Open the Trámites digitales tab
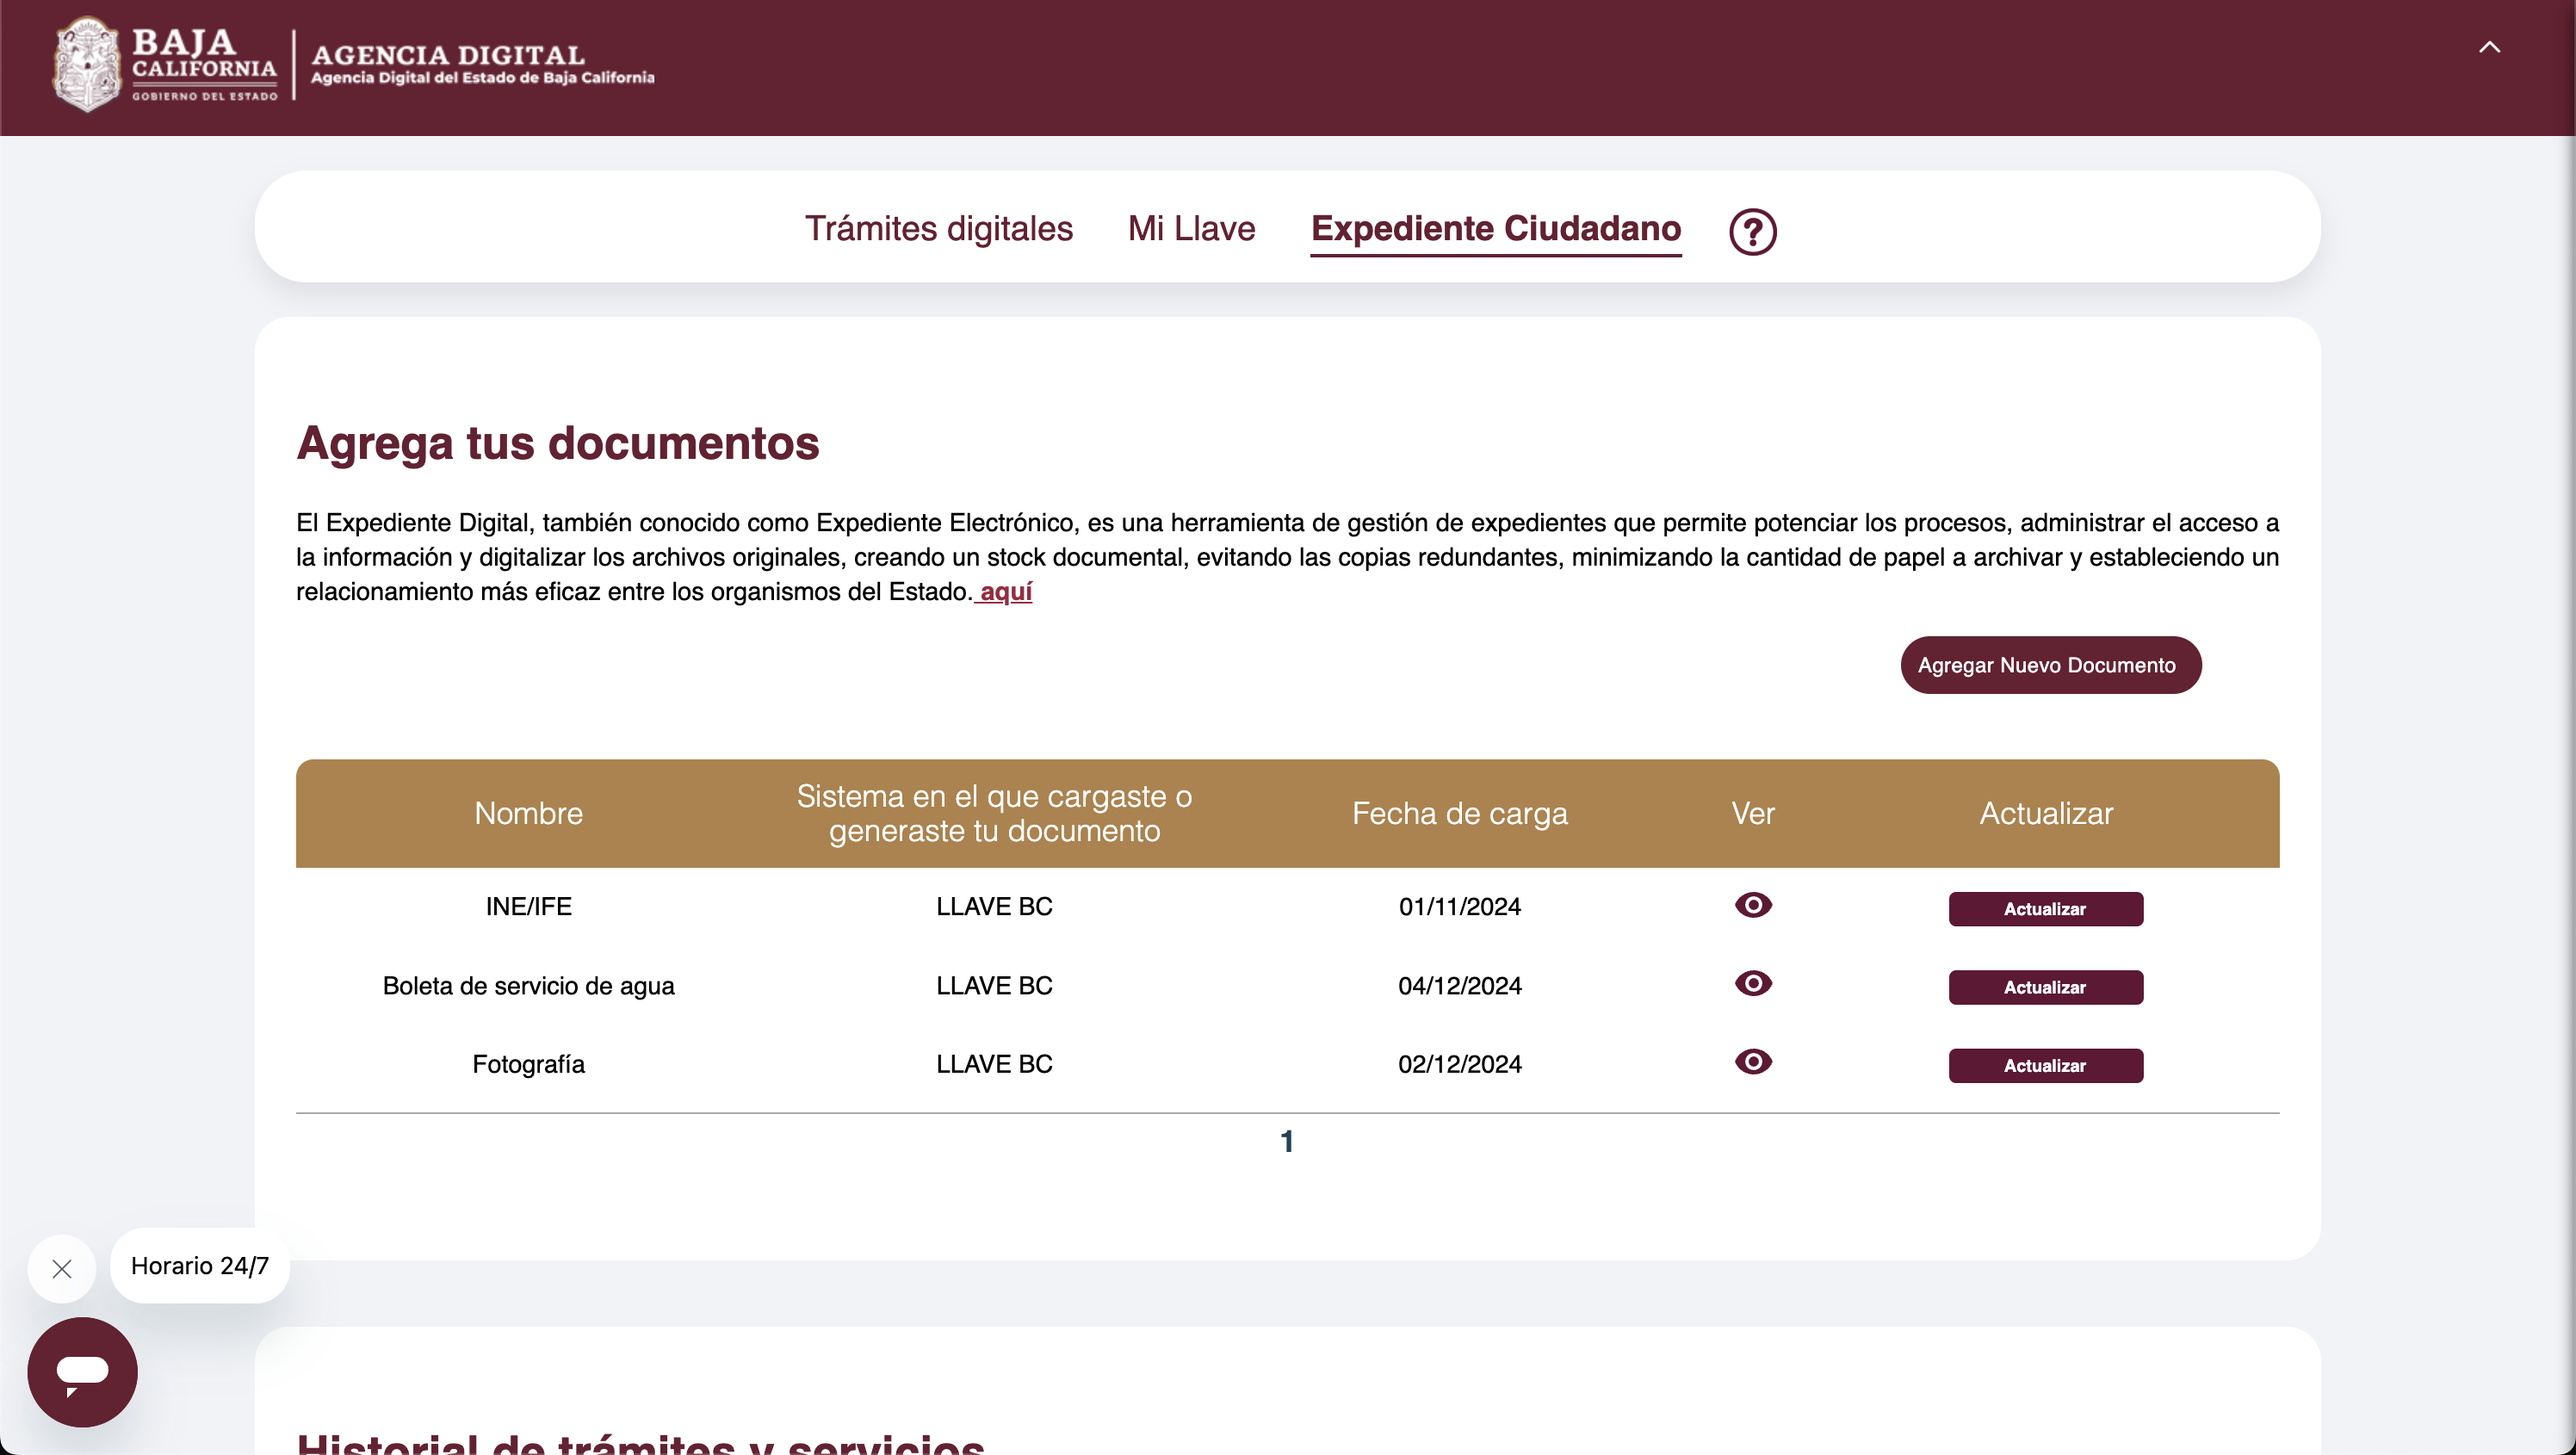 tap(938, 229)
